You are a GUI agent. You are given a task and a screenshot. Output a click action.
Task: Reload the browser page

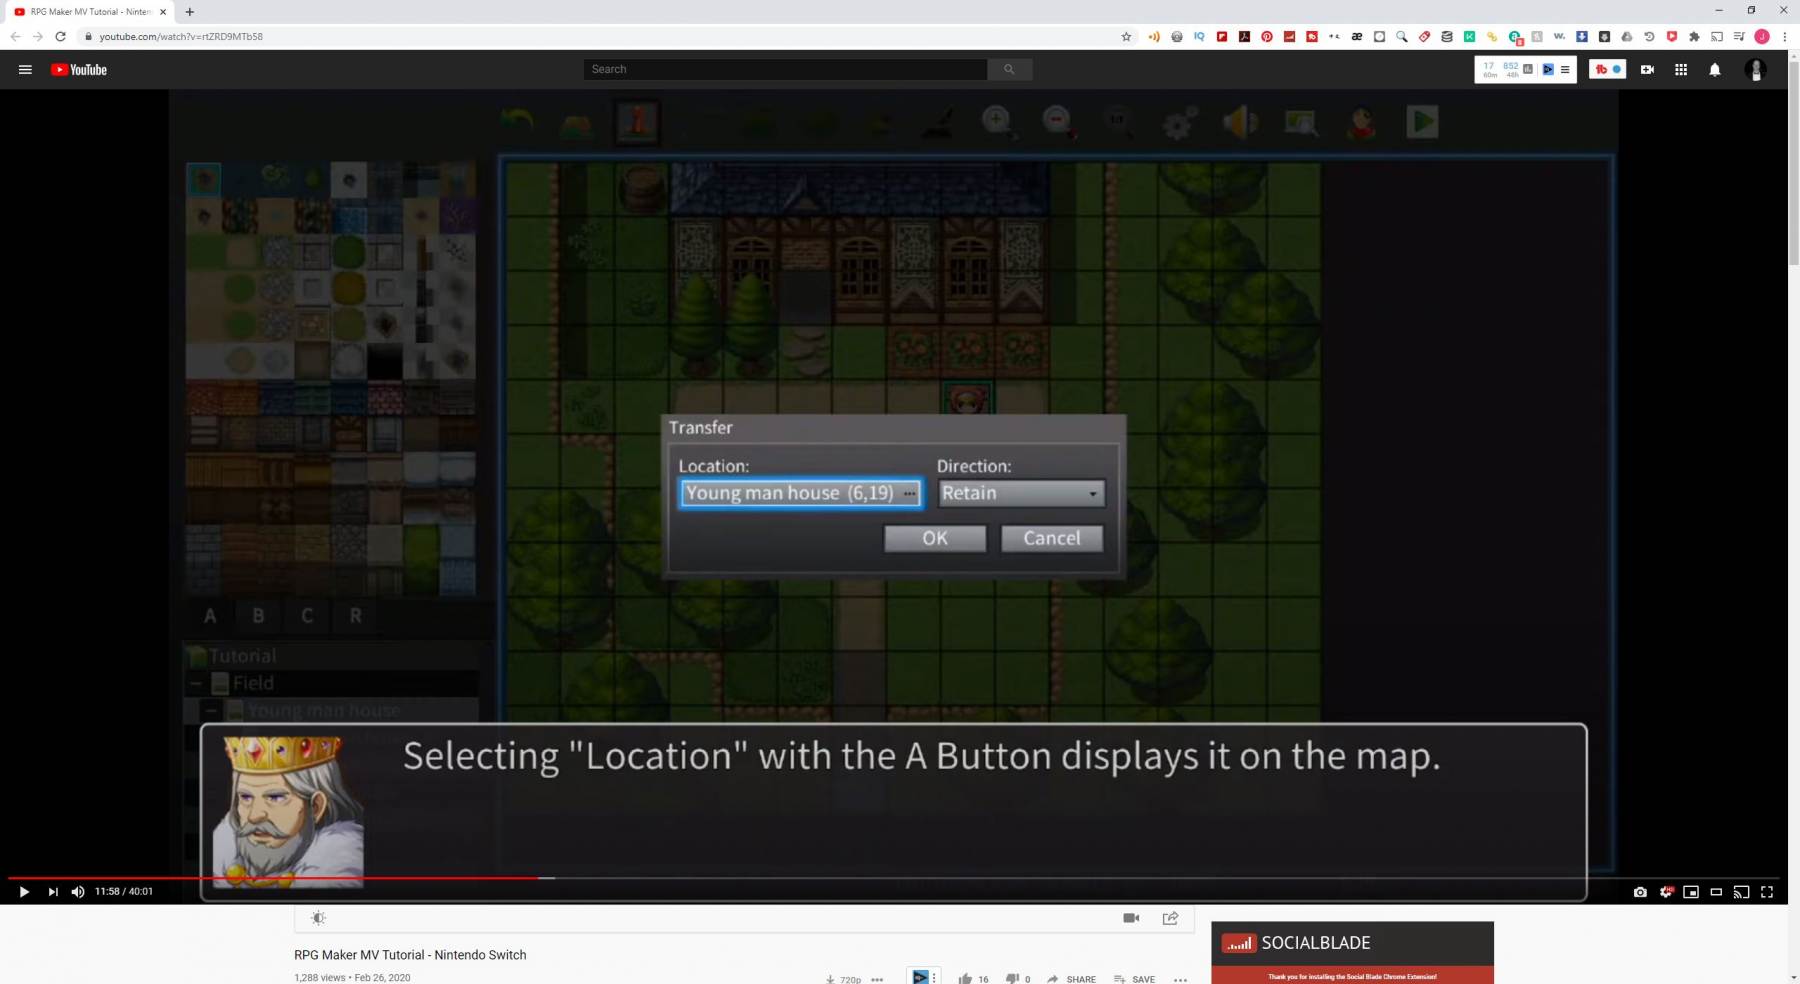[60, 37]
